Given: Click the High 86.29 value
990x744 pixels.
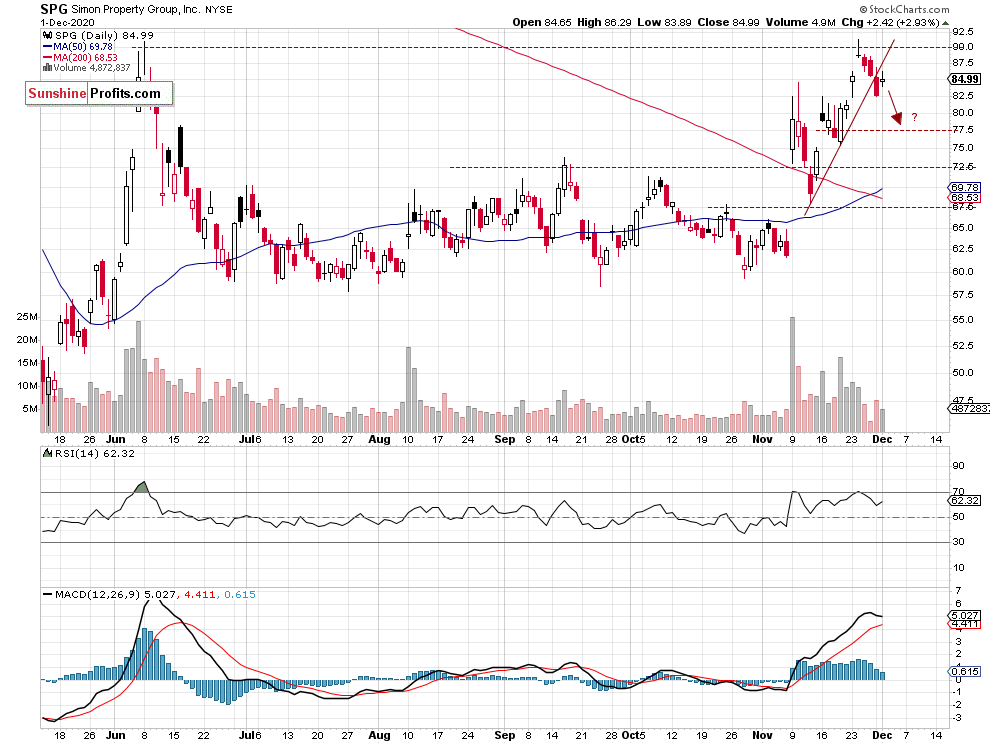Looking at the screenshot, I should point(604,22).
